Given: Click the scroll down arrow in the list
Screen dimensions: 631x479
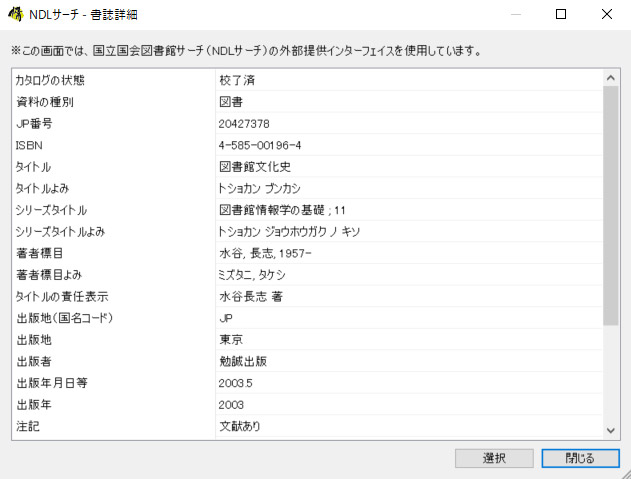Looking at the screenshot, I should pyautogui.click(x=610, y=430).
